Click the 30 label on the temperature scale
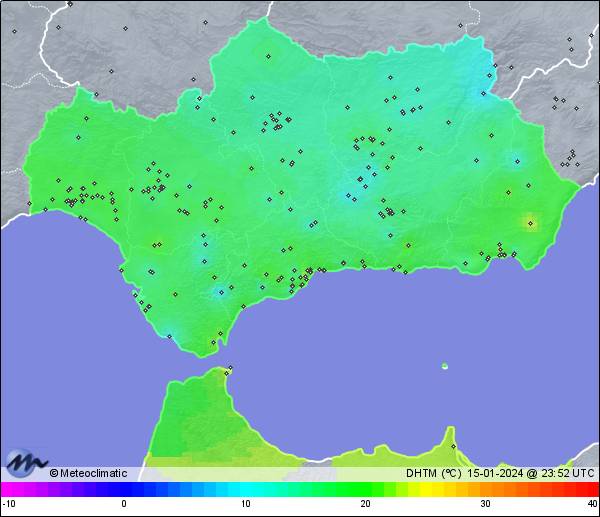 (485, 504)
